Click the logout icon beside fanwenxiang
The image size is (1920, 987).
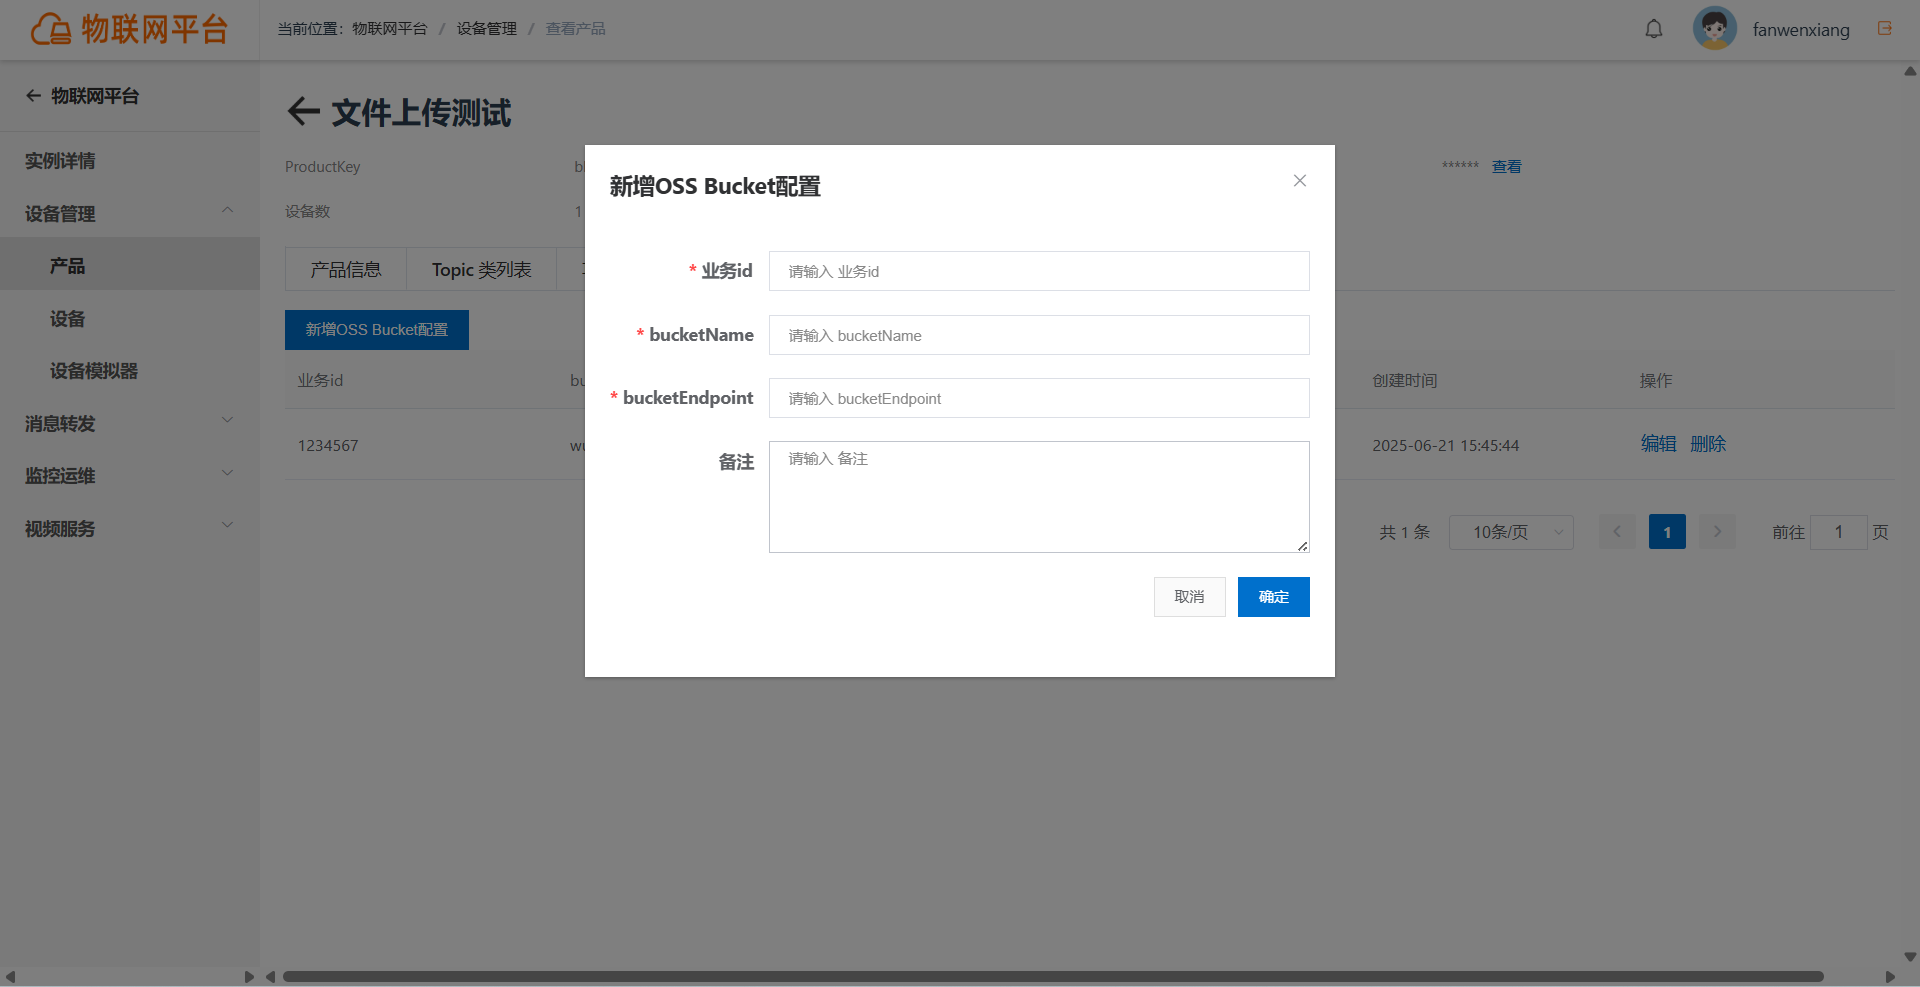tap(1885, 28)
